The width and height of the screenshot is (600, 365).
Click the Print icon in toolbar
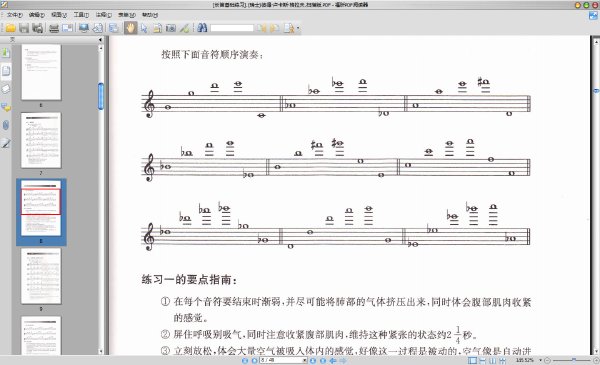[54, 28]
